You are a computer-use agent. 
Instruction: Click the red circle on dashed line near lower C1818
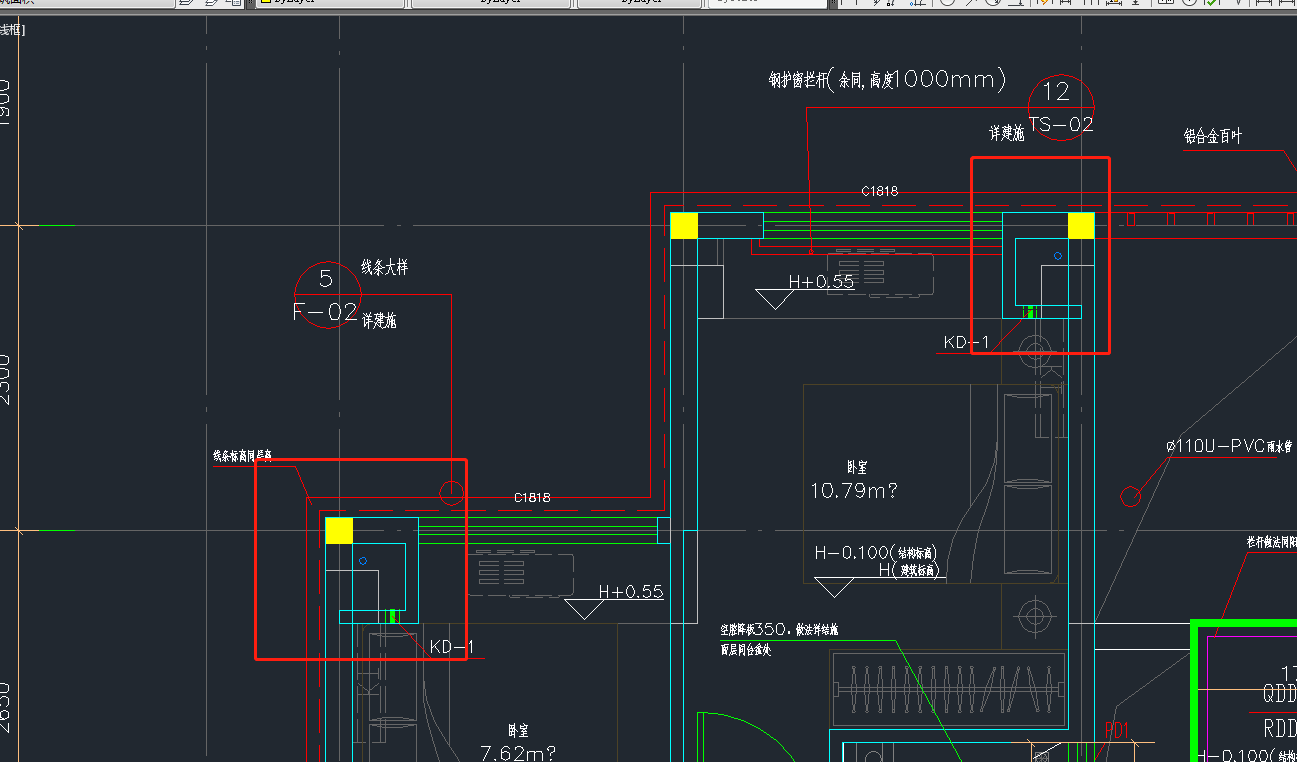[452, 493]
